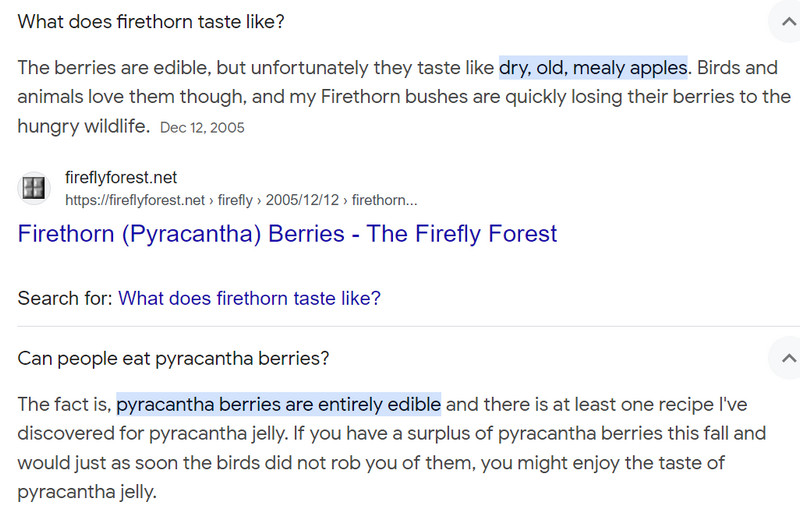Open the Firethorn (Pyracantha) Berries title link

[287, 234]
